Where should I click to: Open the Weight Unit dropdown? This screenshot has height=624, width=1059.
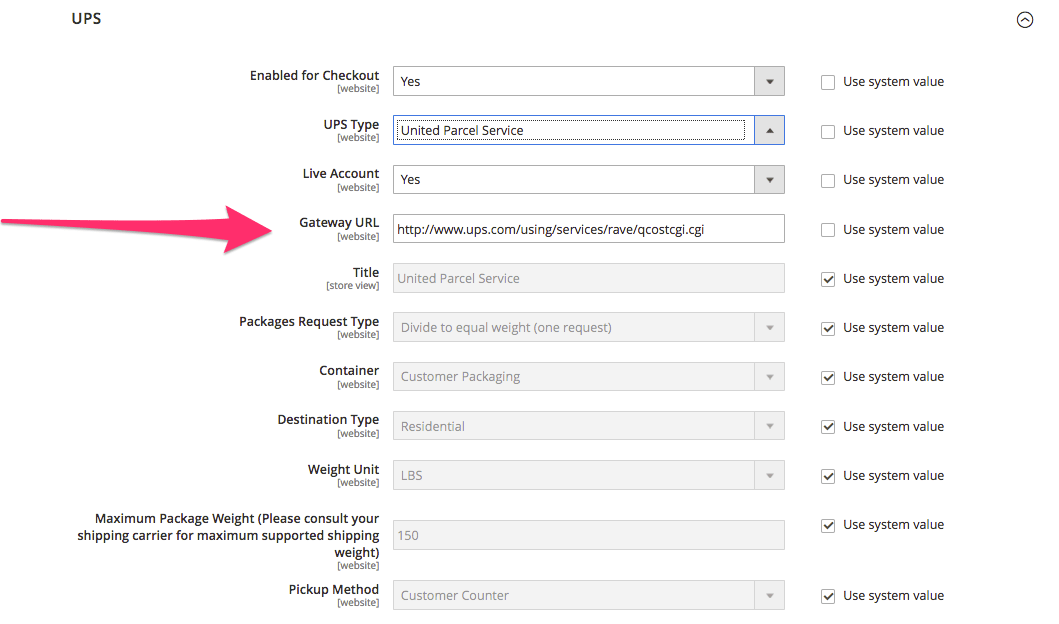(588, 475)
